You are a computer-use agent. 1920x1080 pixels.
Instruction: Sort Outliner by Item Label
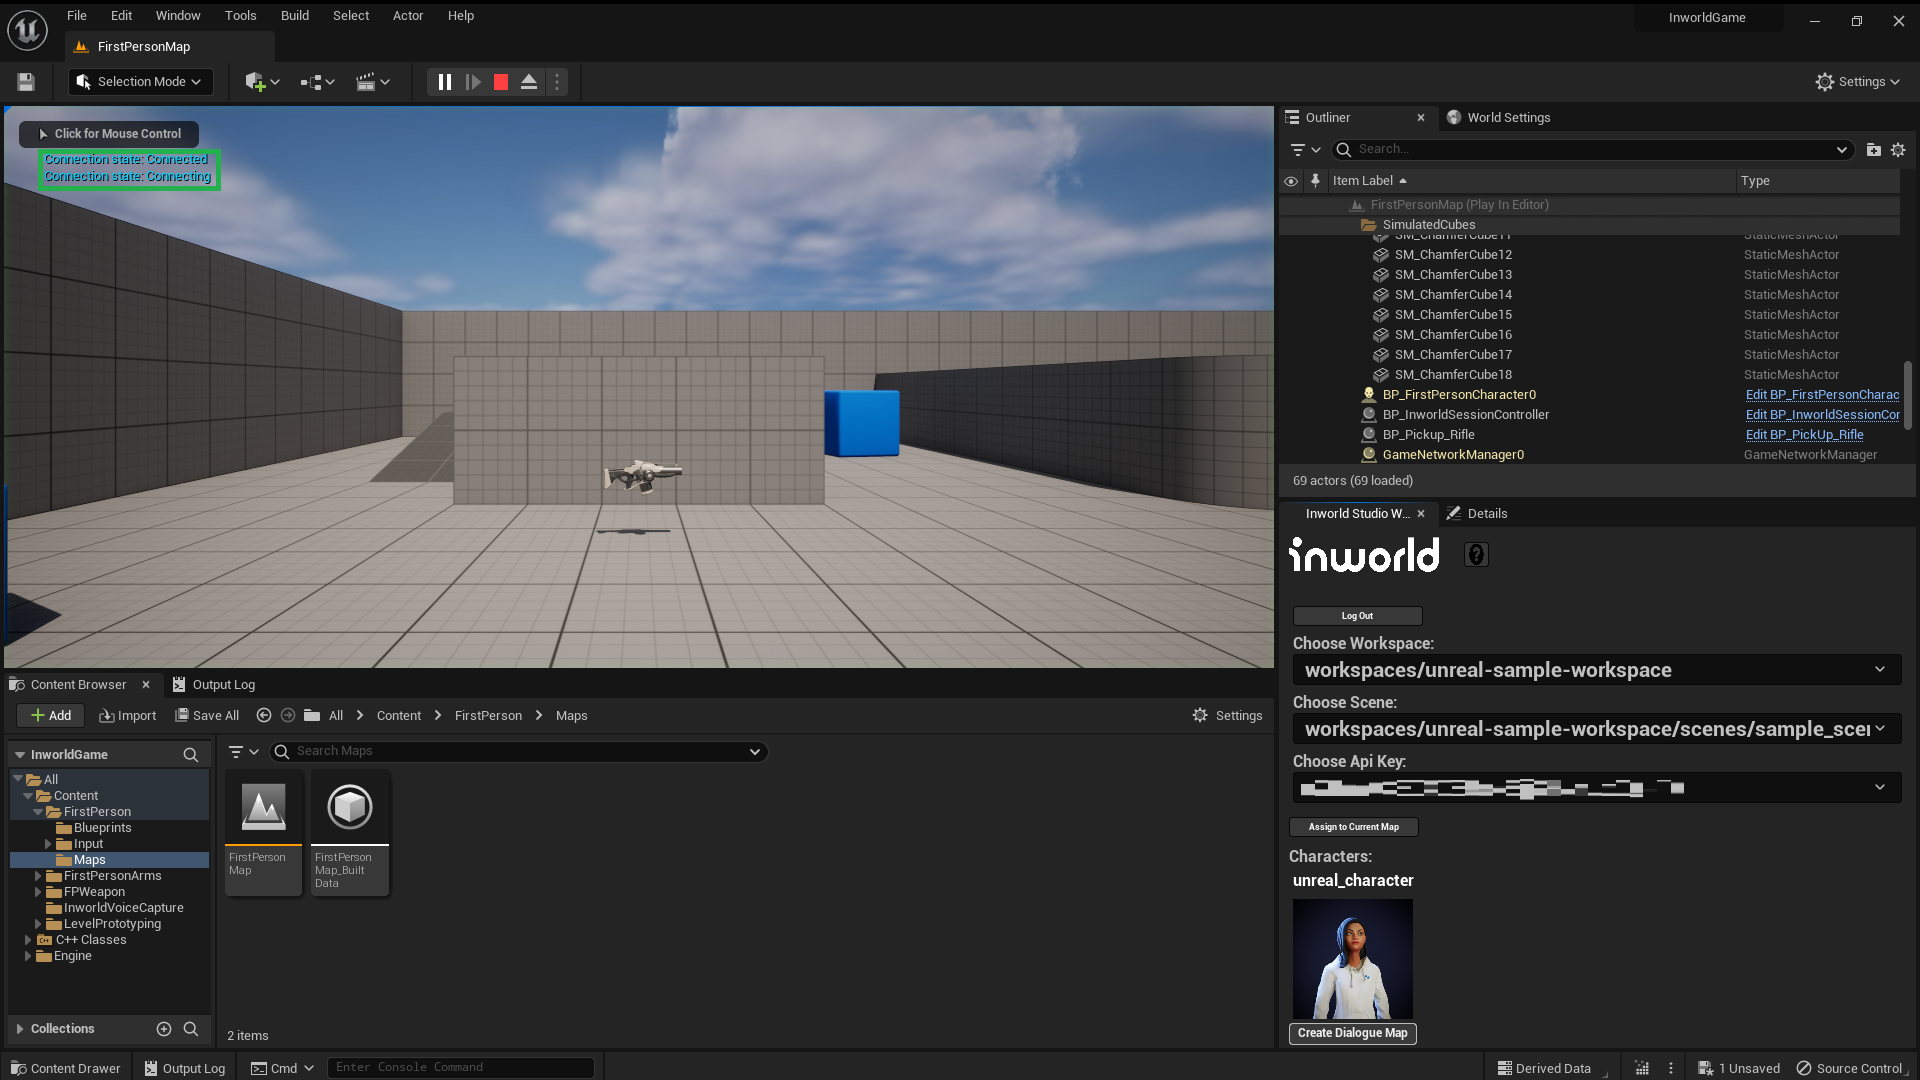[1369, 181]
